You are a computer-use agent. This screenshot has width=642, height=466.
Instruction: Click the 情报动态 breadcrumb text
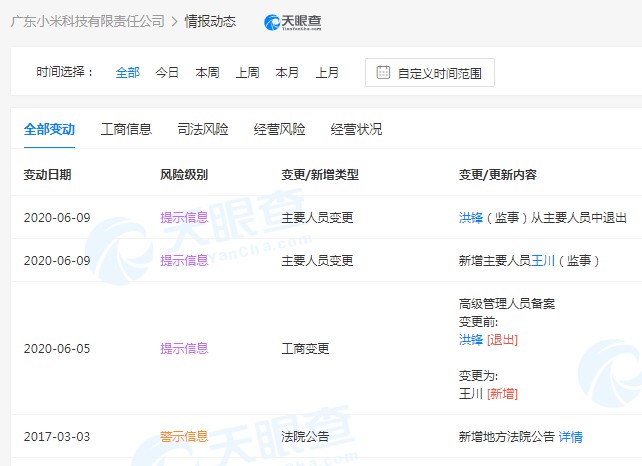(210, 21)
